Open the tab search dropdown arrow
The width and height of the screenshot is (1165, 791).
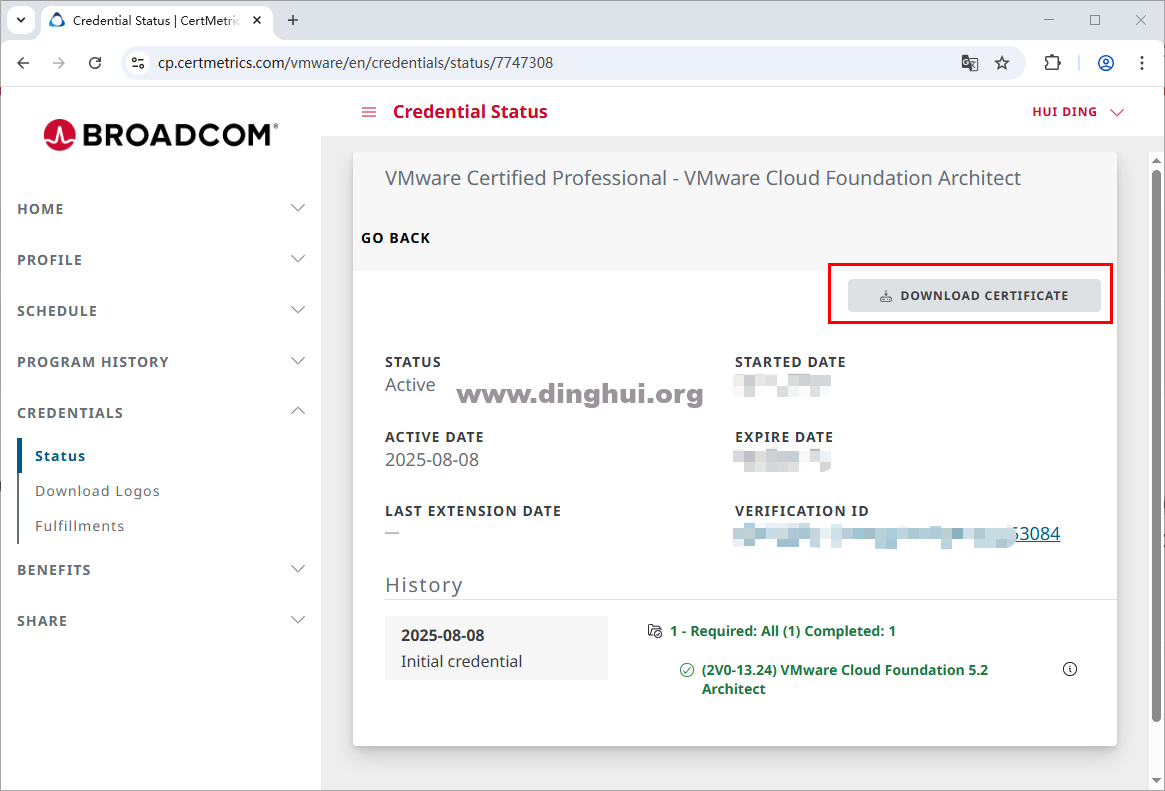click(21, 20)
